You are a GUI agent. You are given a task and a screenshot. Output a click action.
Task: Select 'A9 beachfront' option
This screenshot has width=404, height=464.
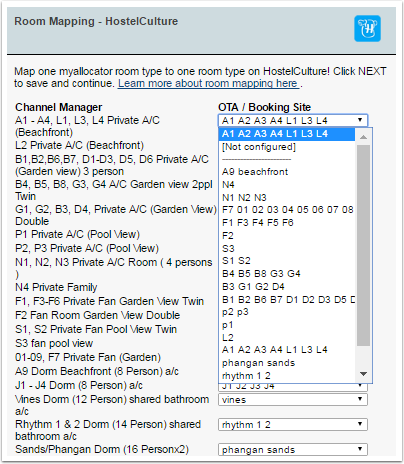tap(287, 172)
